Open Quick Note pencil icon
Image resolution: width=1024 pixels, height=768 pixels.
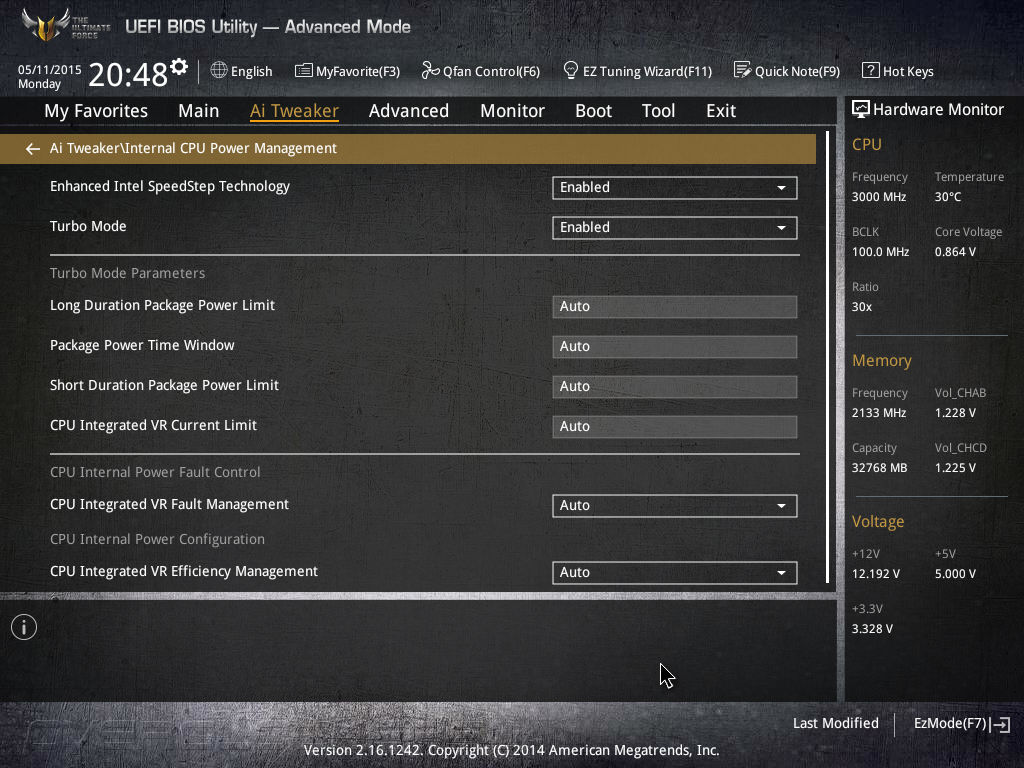click(742, 70)
